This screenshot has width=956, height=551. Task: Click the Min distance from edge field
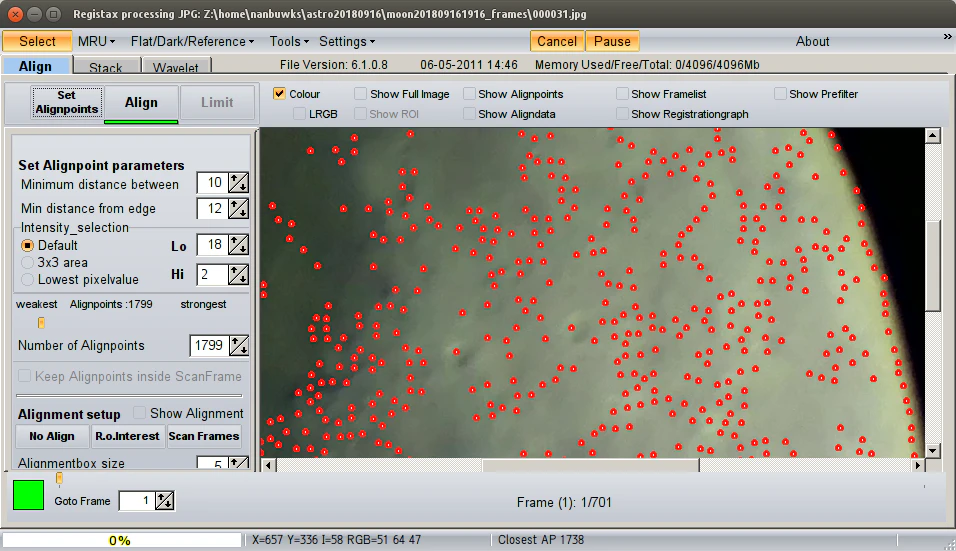212,208
